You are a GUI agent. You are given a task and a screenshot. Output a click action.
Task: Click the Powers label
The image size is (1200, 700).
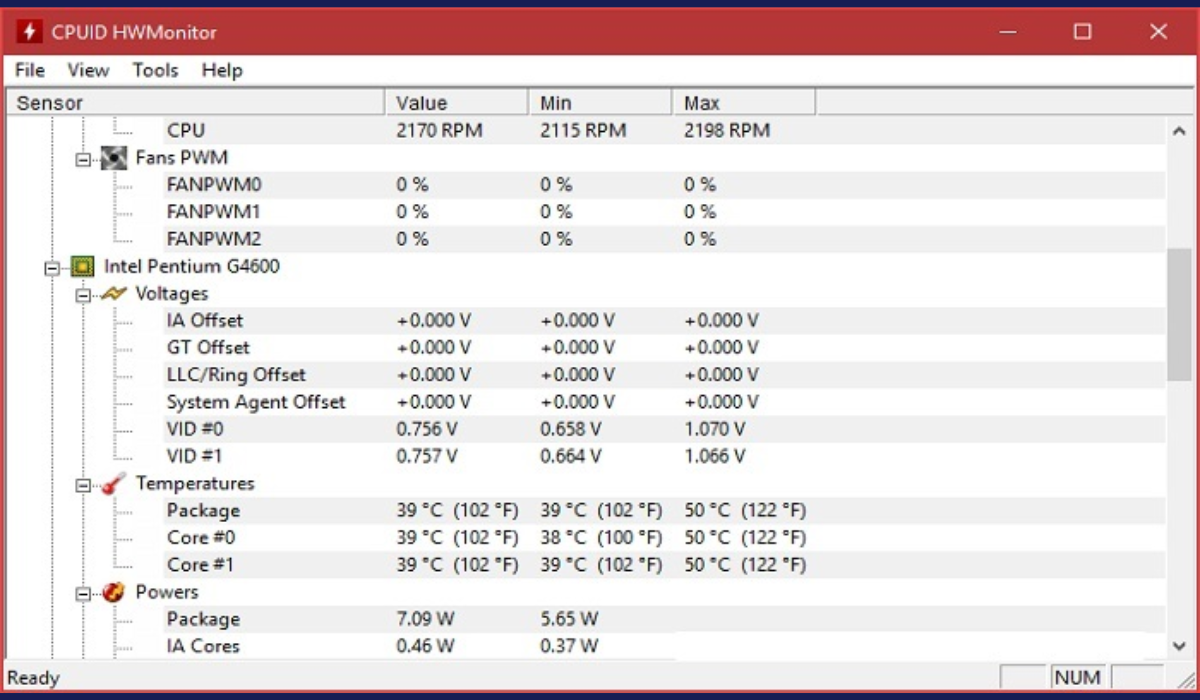[167, 593]
